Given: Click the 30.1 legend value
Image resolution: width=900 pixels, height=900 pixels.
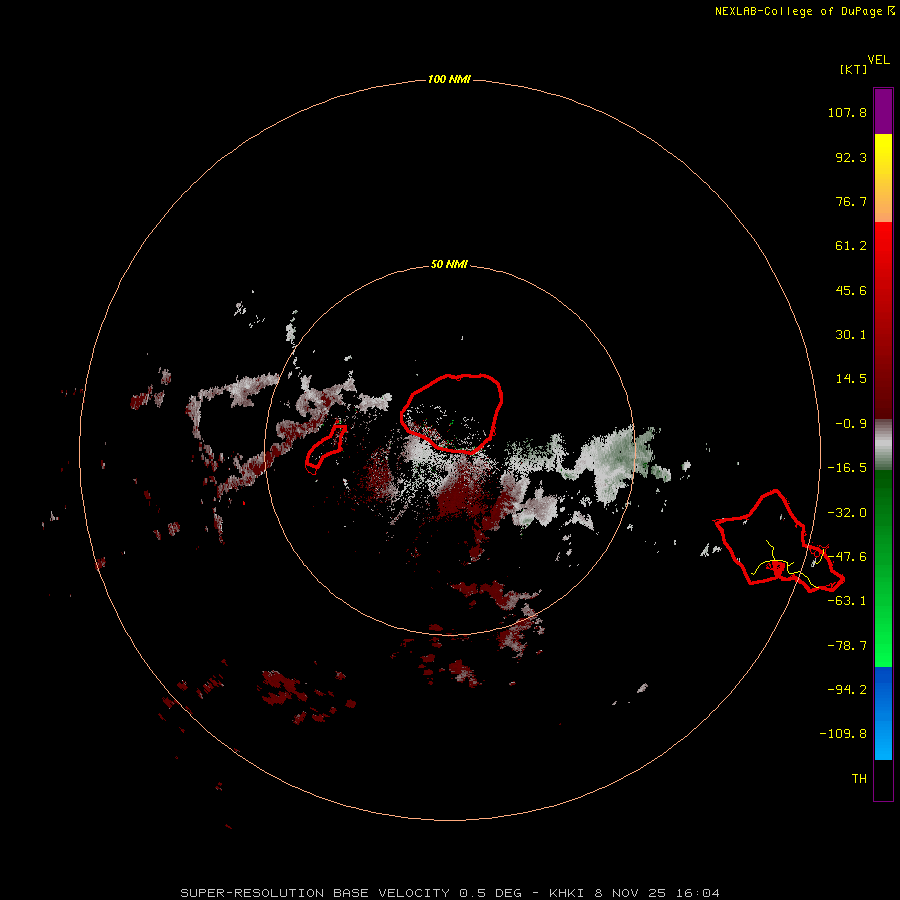Looking at the screenshot, I should (x=851, y=335).
